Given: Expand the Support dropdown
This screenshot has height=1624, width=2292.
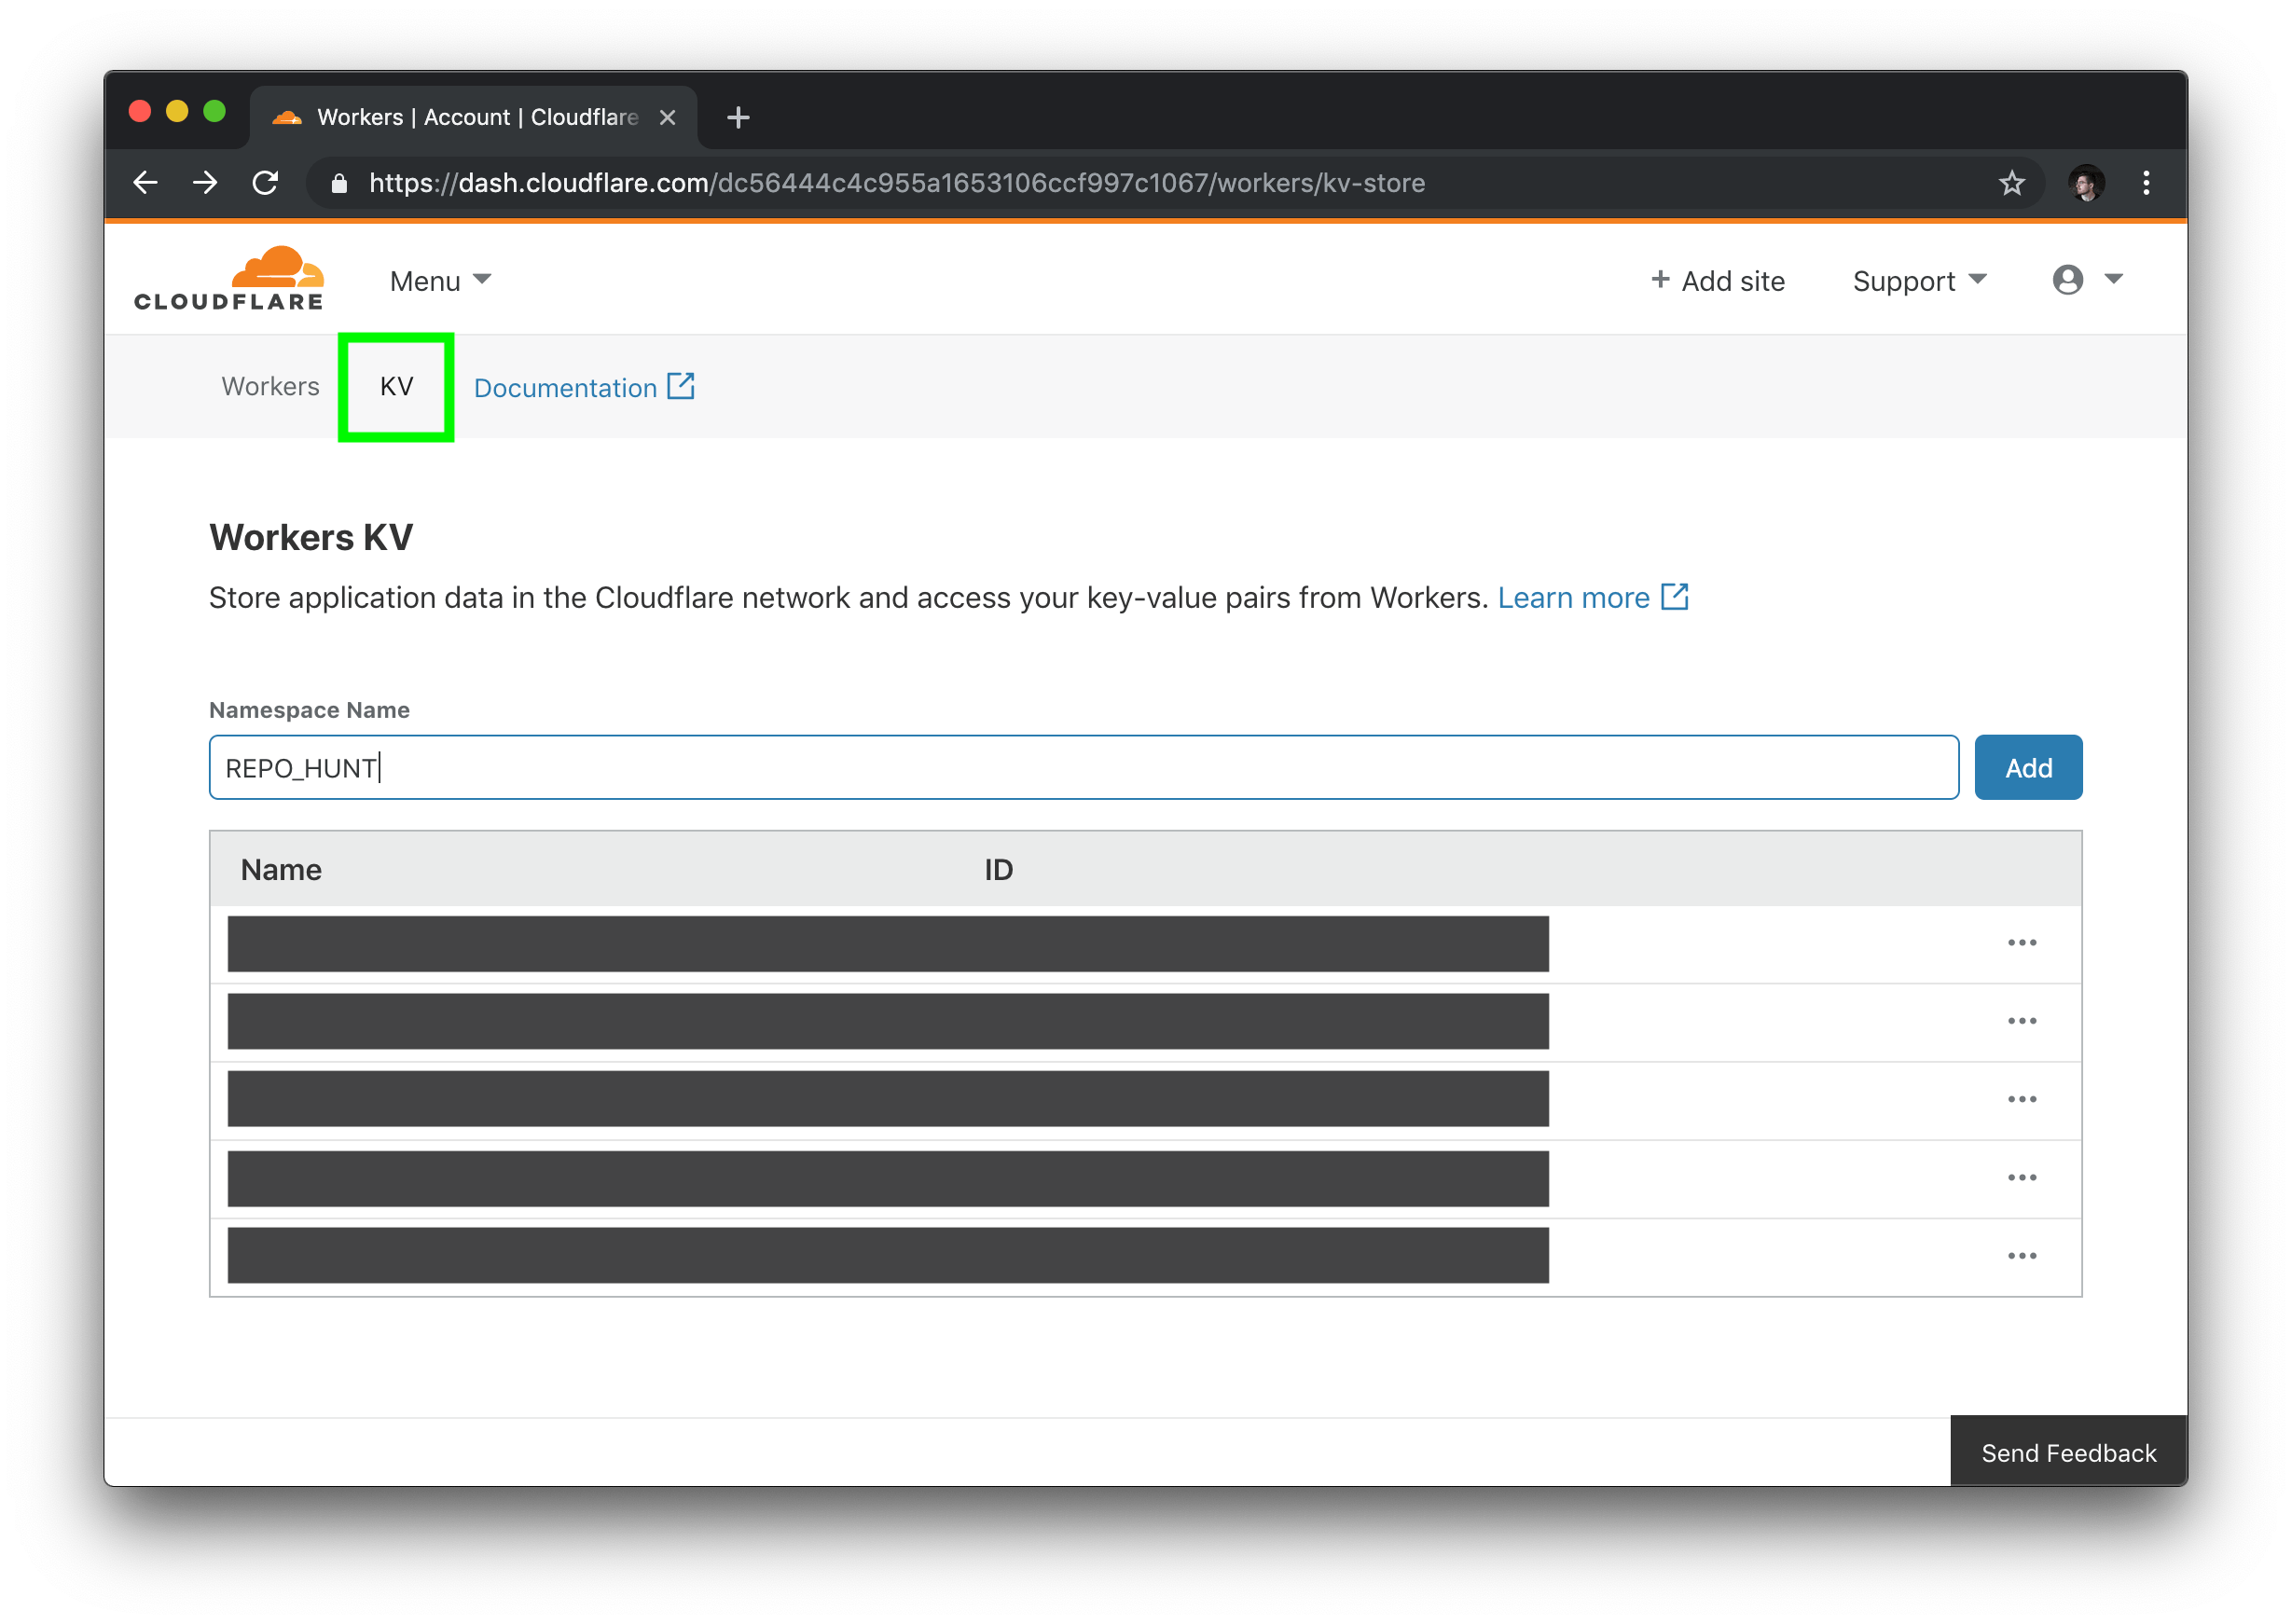Looking at the screenshot, I should coord(1919,281).
